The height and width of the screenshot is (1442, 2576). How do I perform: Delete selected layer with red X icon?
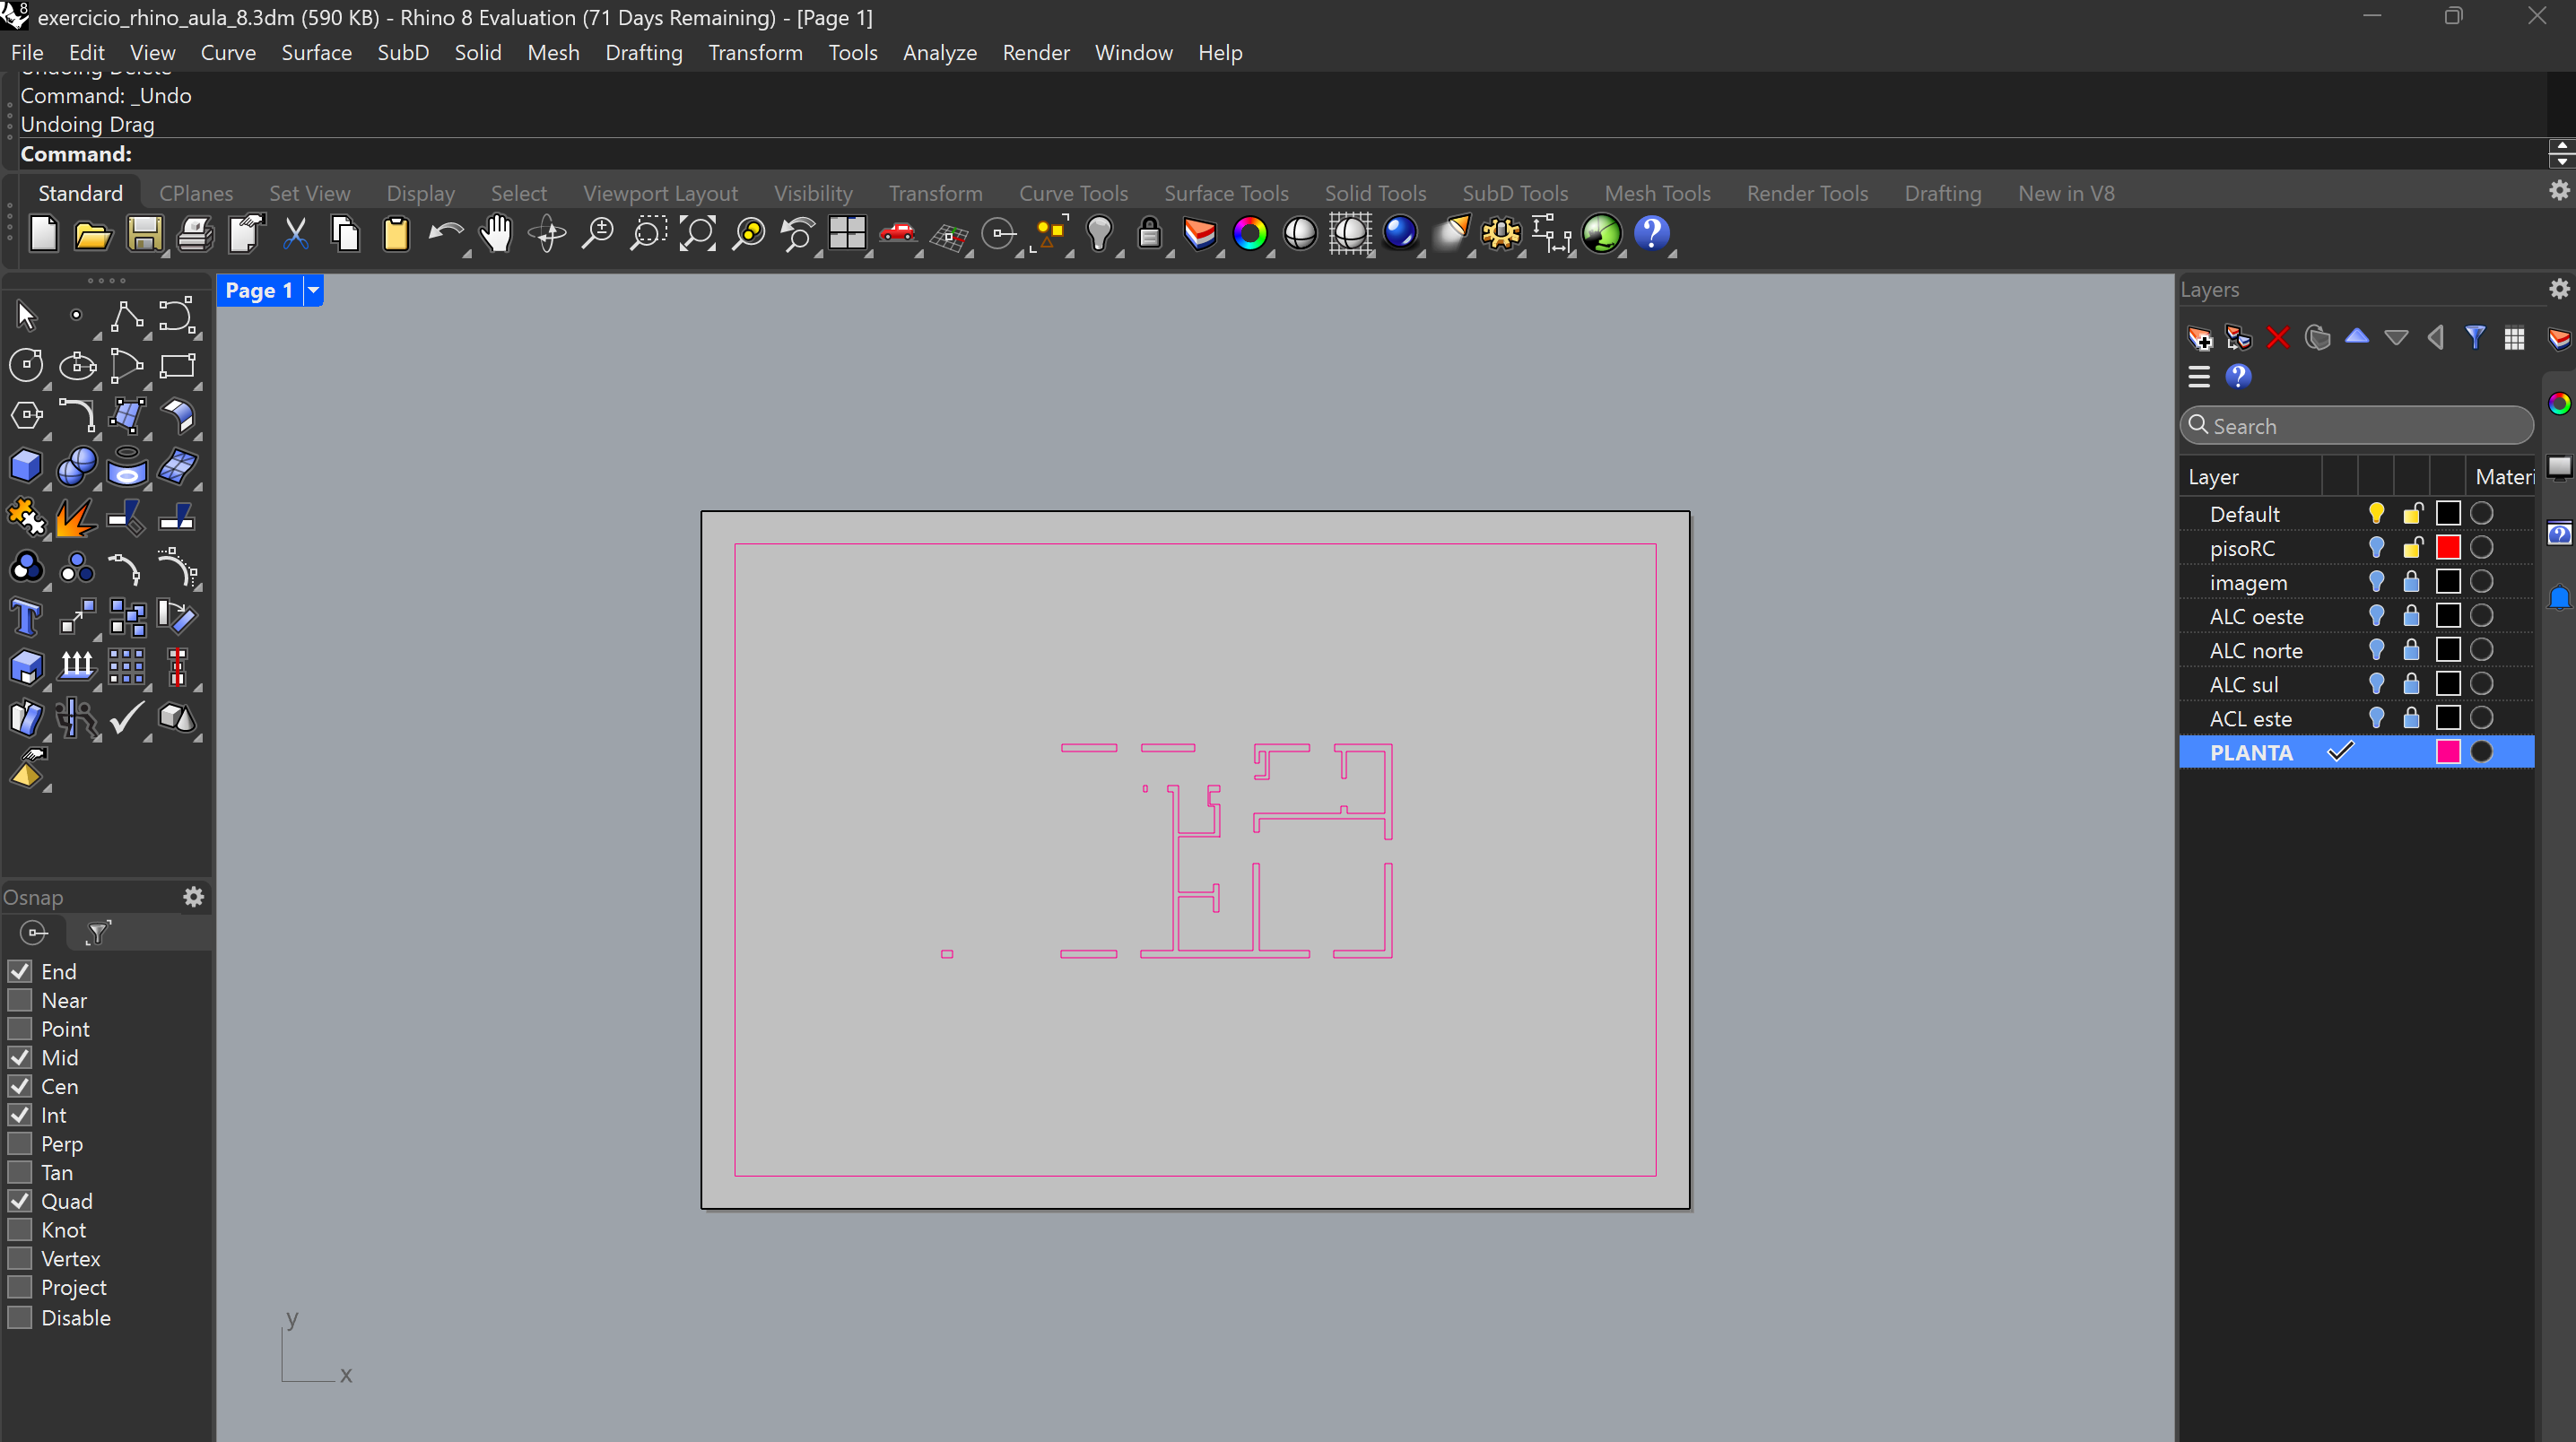[x=2278, y=337]
